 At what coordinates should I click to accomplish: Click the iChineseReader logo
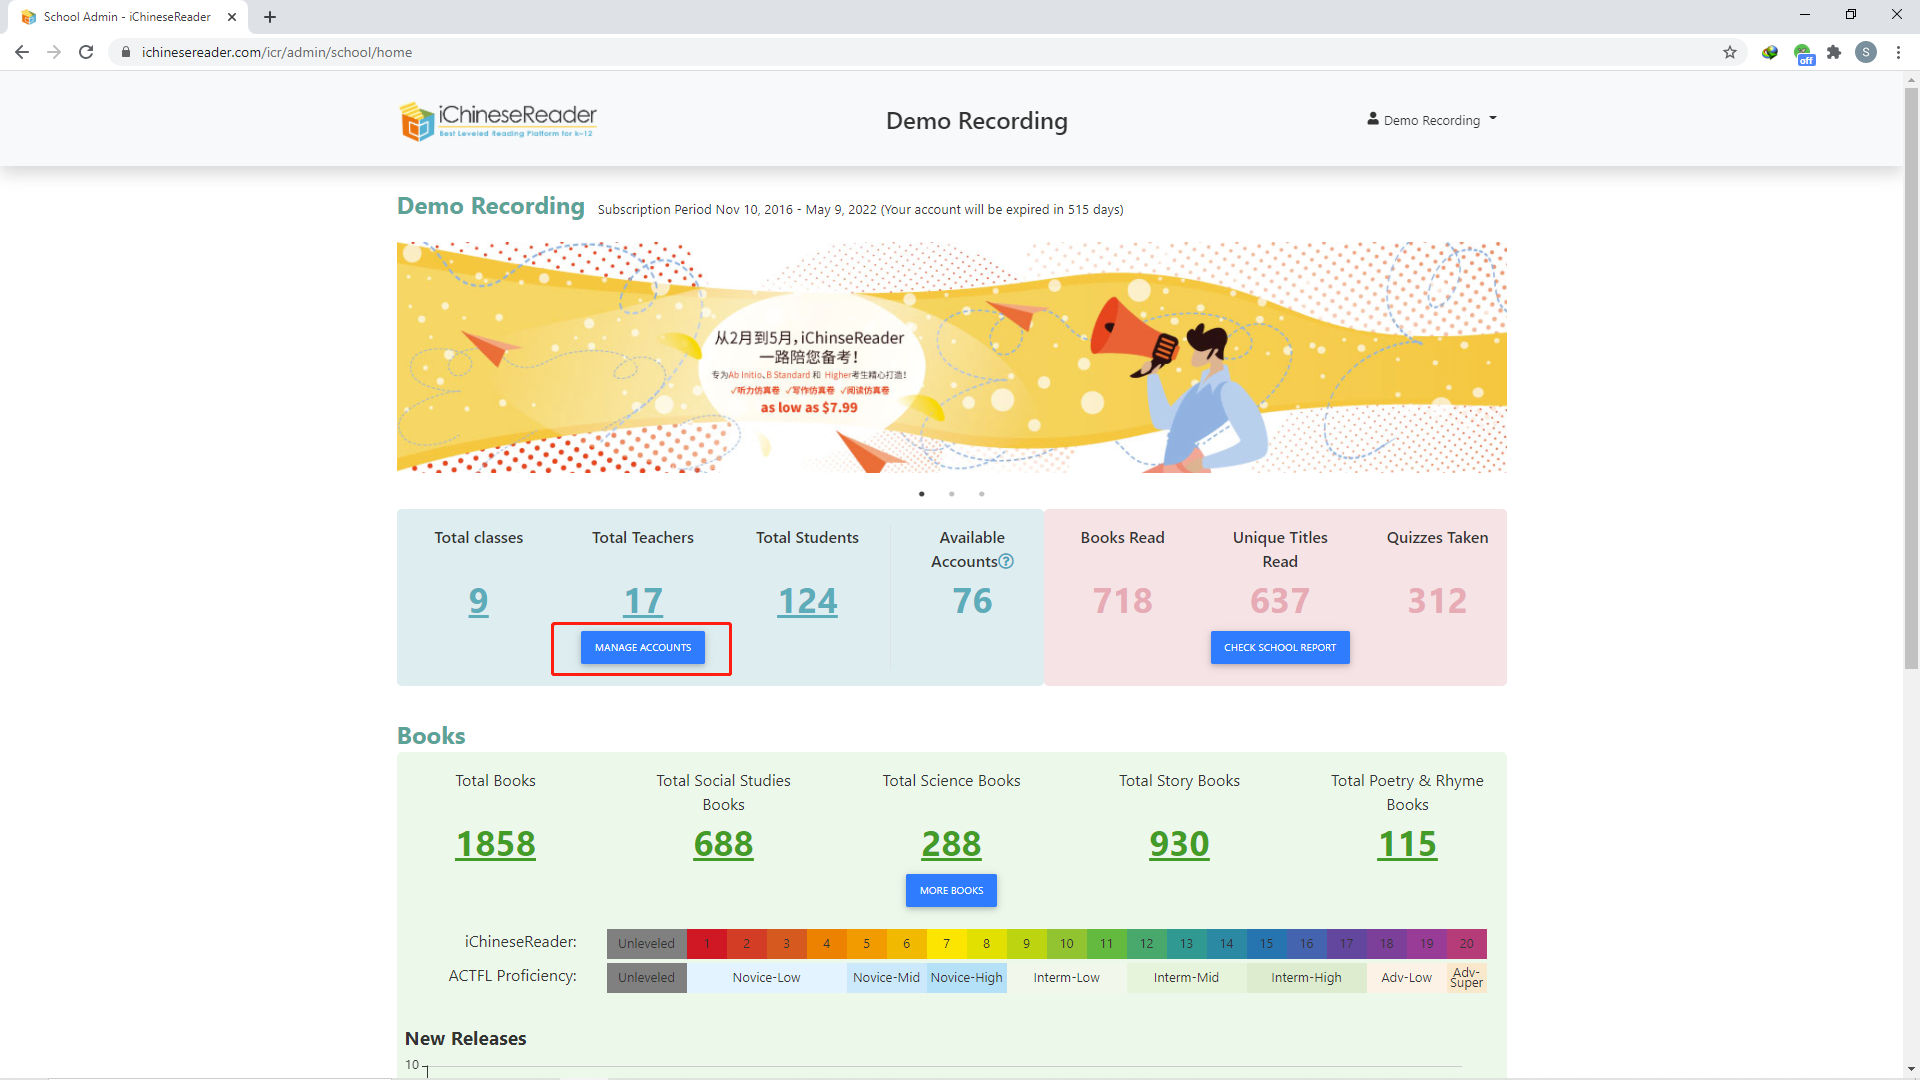498,121
